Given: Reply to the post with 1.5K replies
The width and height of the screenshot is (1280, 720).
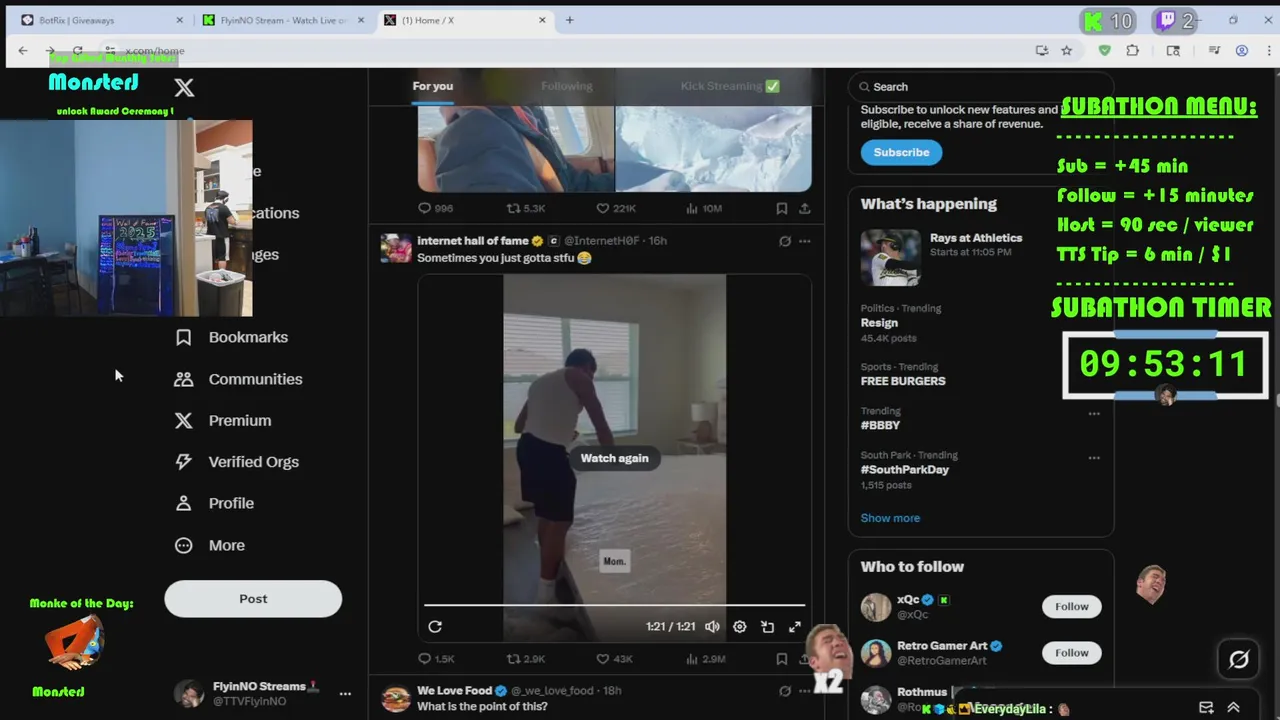Looking at the screenshot, I should tap(436, 659).
